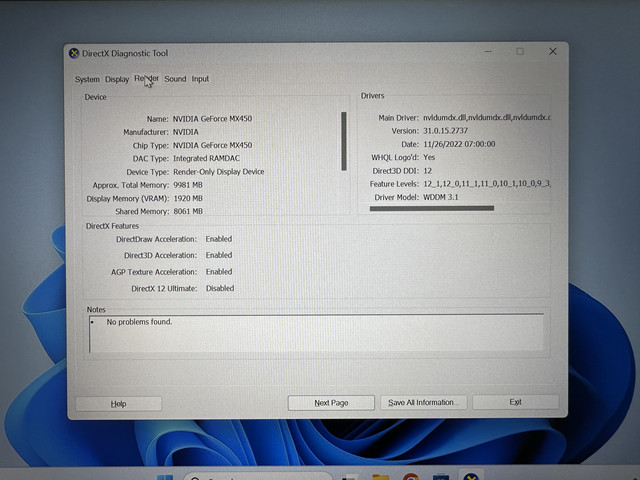Click the Display Memory value 1920 MB

(188, 198)
